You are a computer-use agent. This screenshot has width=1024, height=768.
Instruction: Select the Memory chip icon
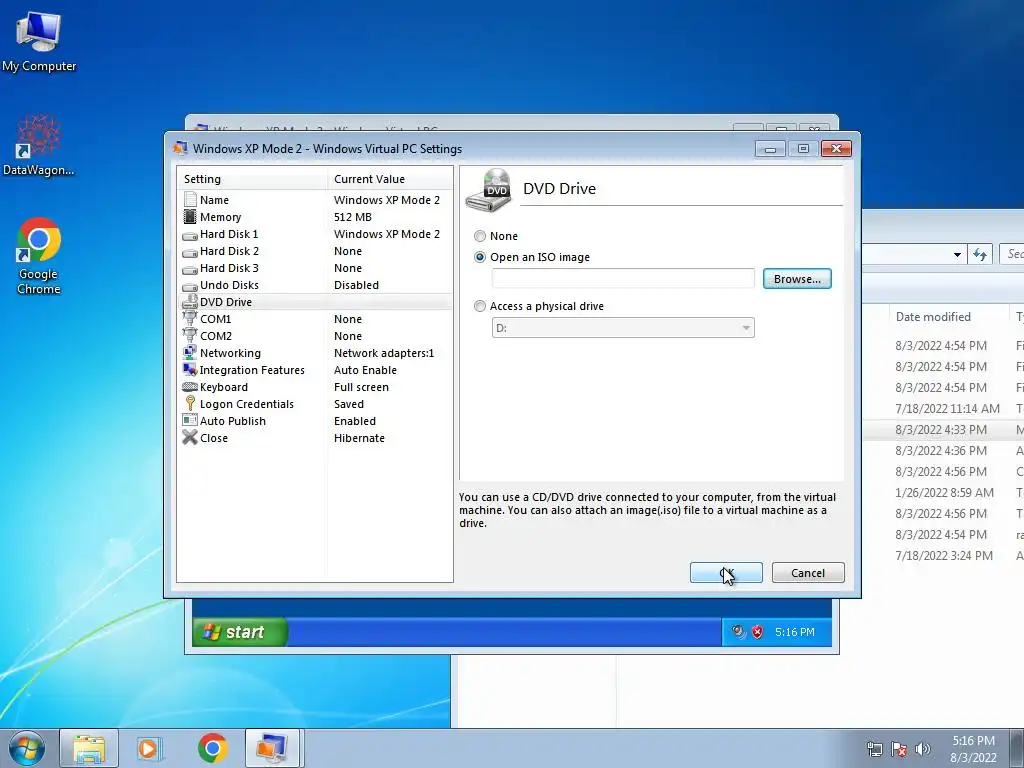click(x=190, y=217)
